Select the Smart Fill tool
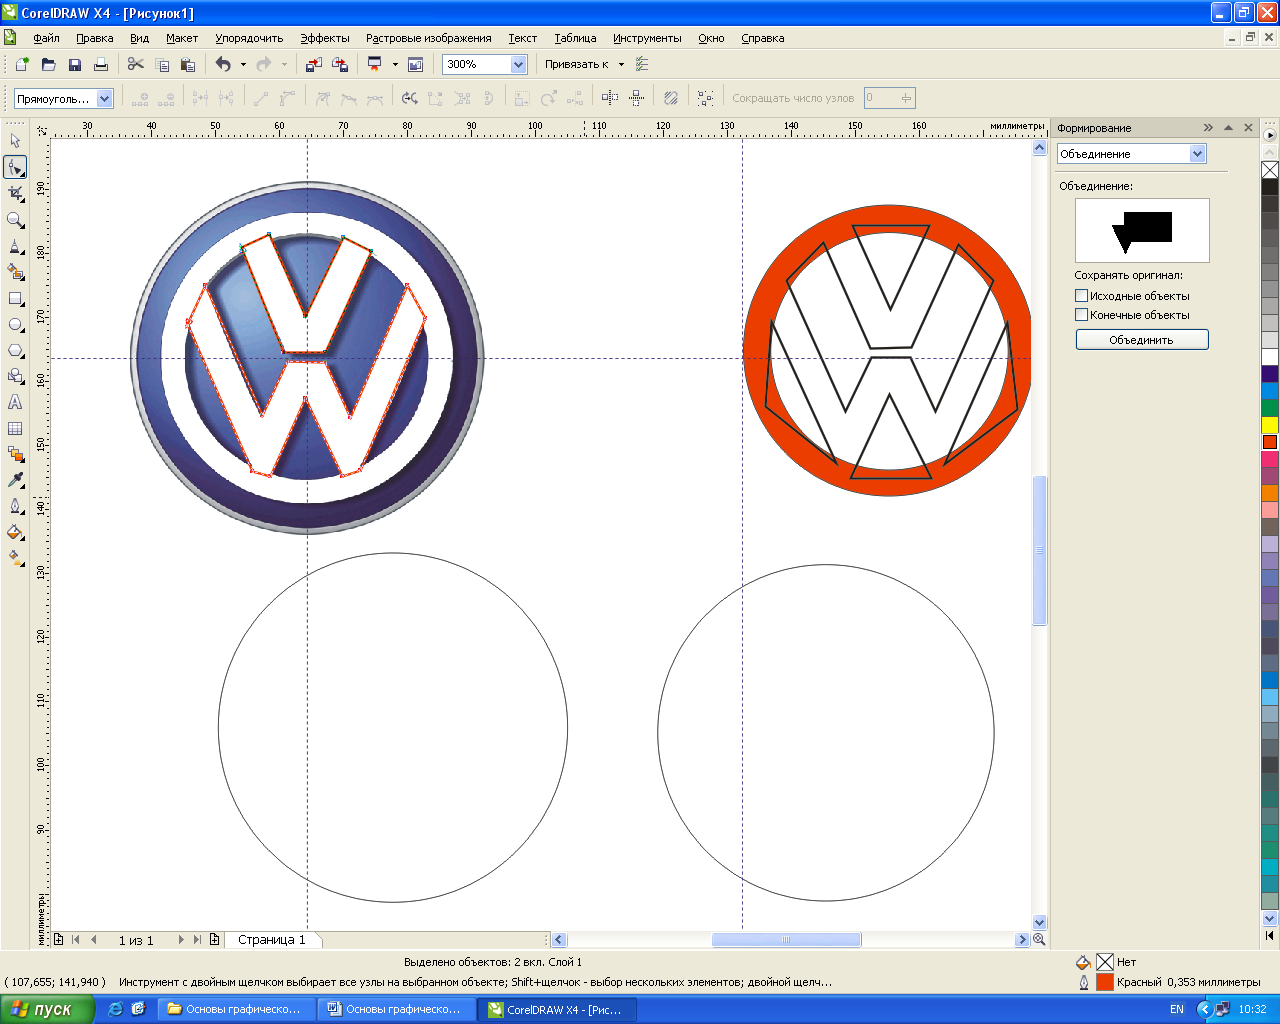This screenshot has height=1024, width=1280. click(15, 272)
